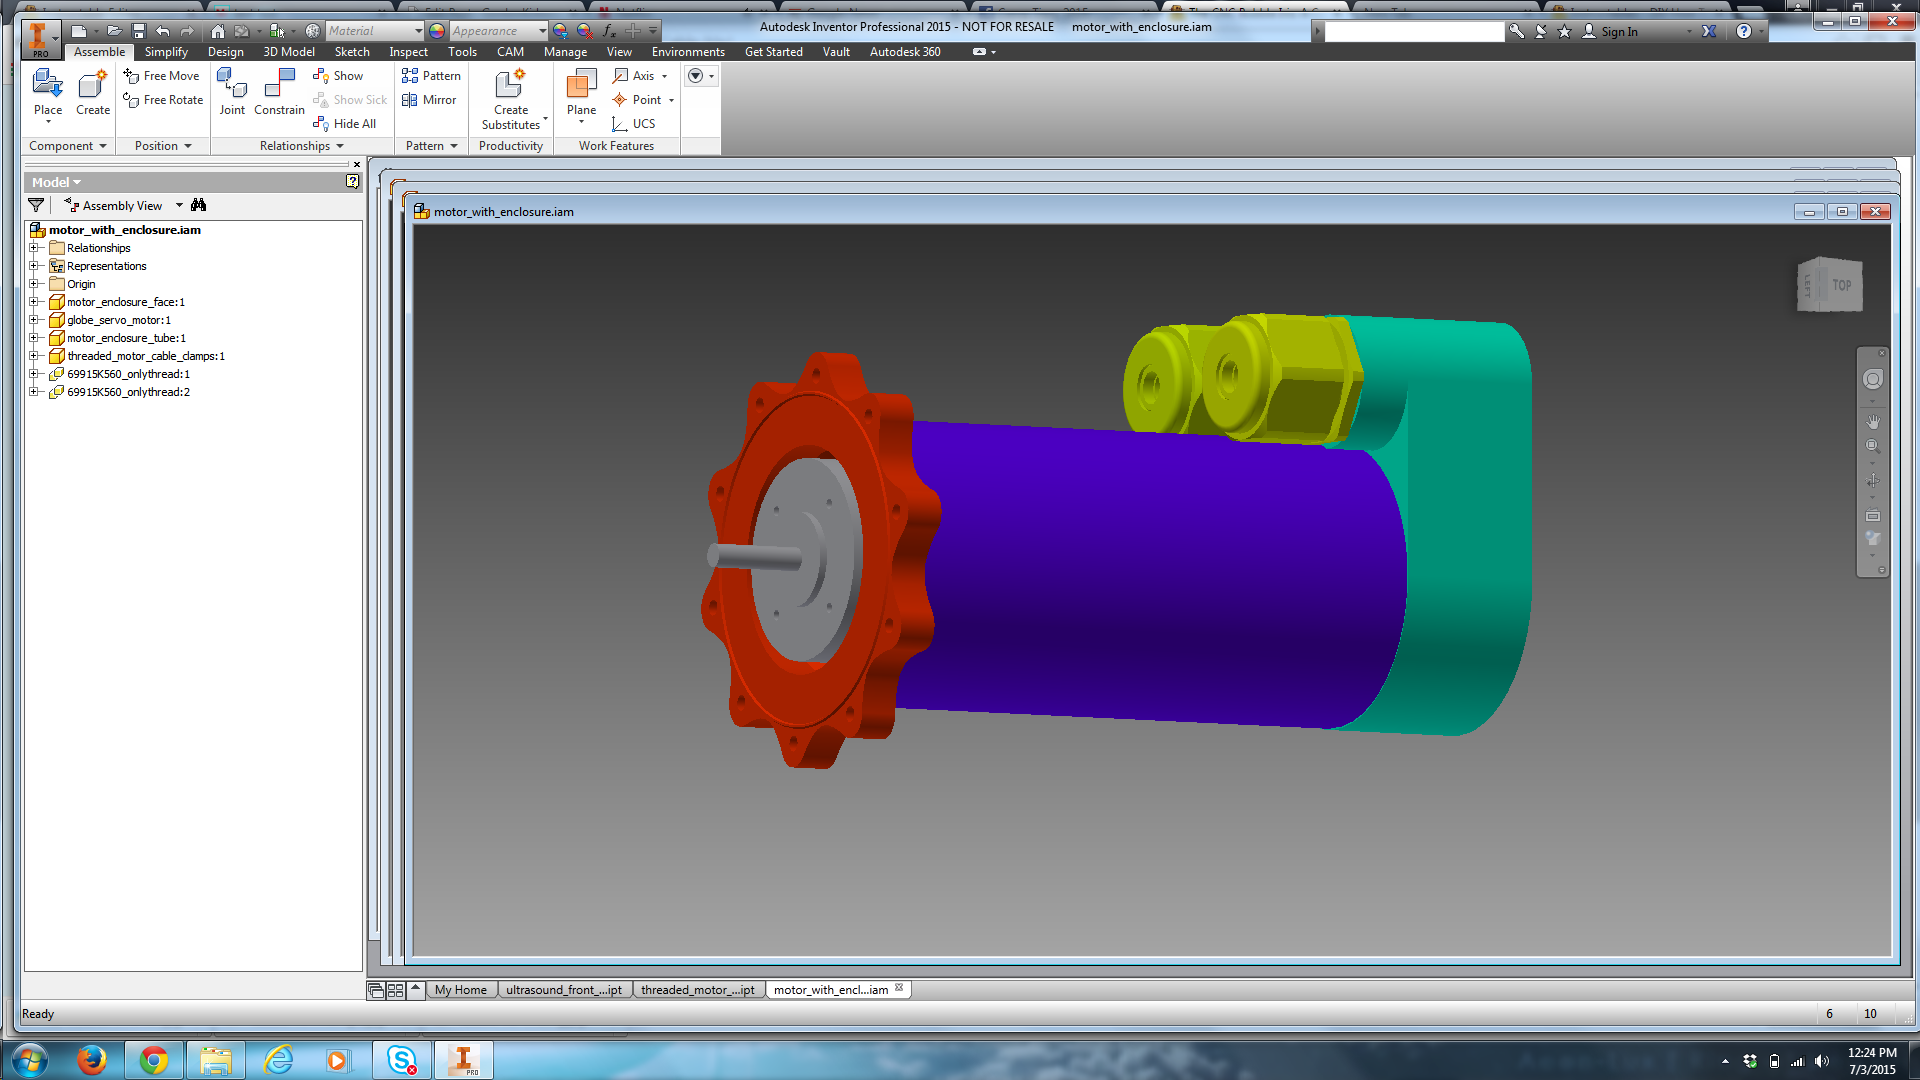Image resolution: width=1920 pixels, height=1080 pixels.
Task: Select threaded_motor_cable_clamps:1 in browser
Action: tap(146, 356)
